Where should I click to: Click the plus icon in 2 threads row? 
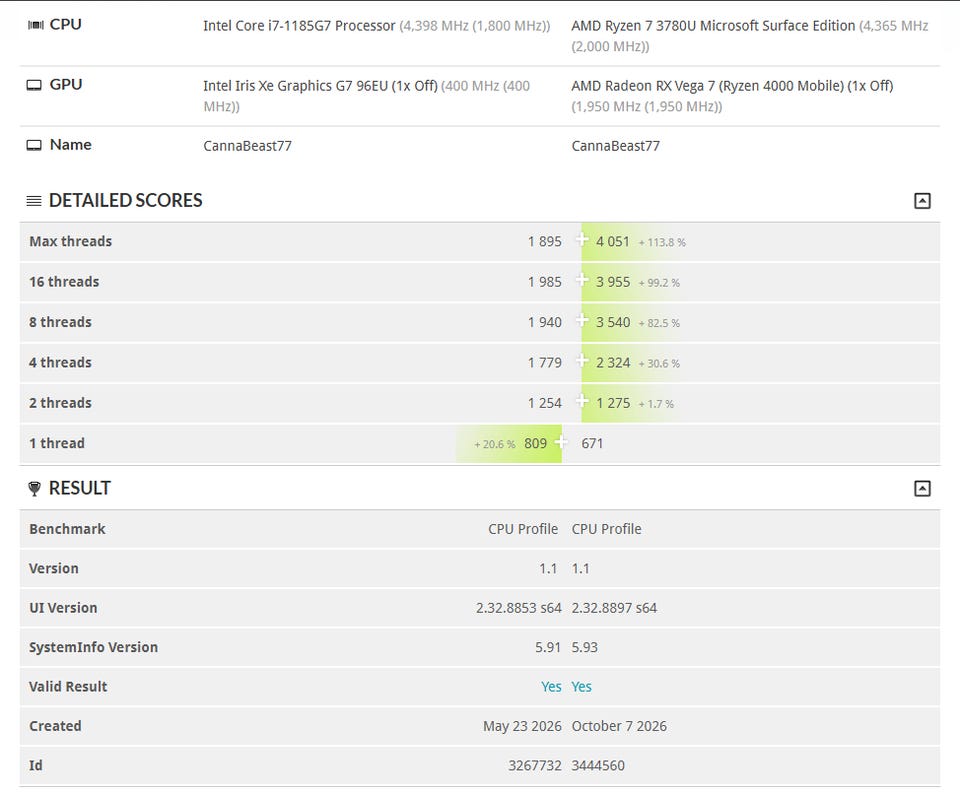582,402
